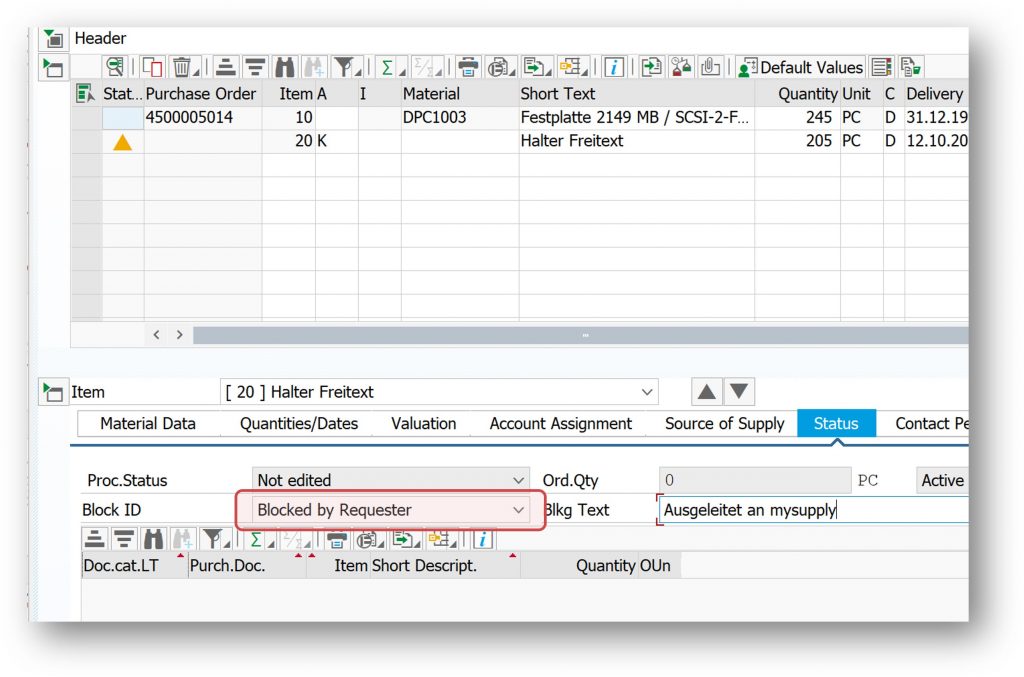Click the warning triangle in item 20 row
1024x677 pixels.
click(x=122, y=142)
